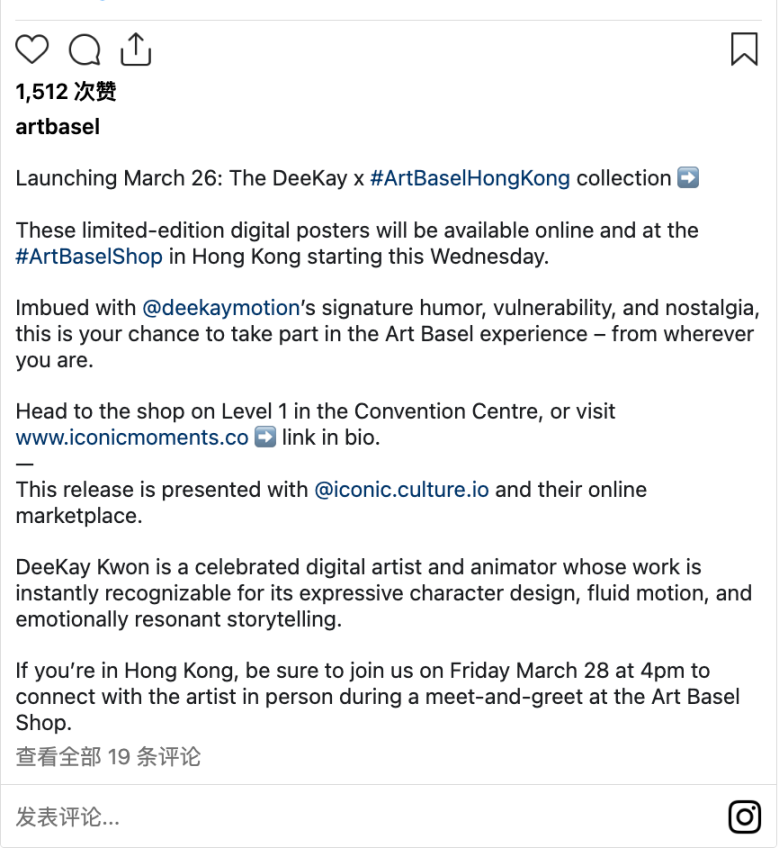Open @iconic.culture.io profile mention
779x848 pixels.
(402, 489)
